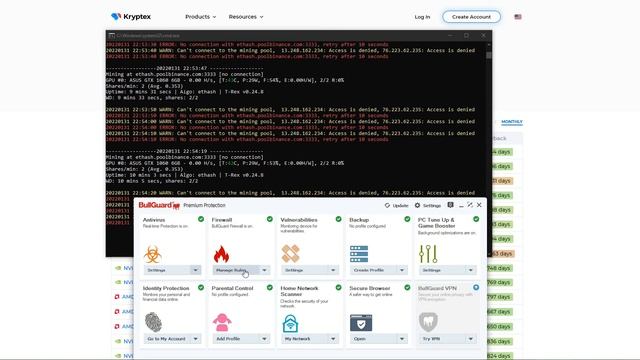Click the Try VPN button
Image resolution: width=640 pixels, height=360 pixels.
pyautogui.click(x=442, y=339)
